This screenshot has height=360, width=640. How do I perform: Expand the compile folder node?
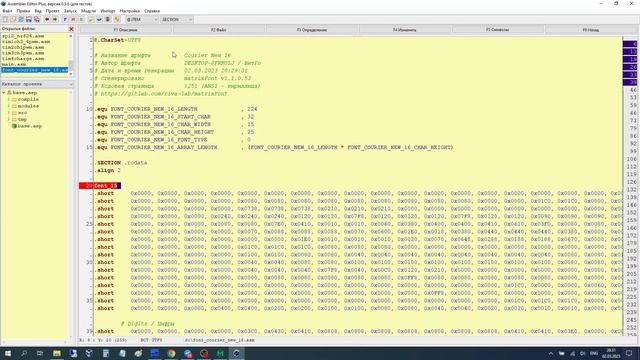pyautogui.click(x=9, y=100)
